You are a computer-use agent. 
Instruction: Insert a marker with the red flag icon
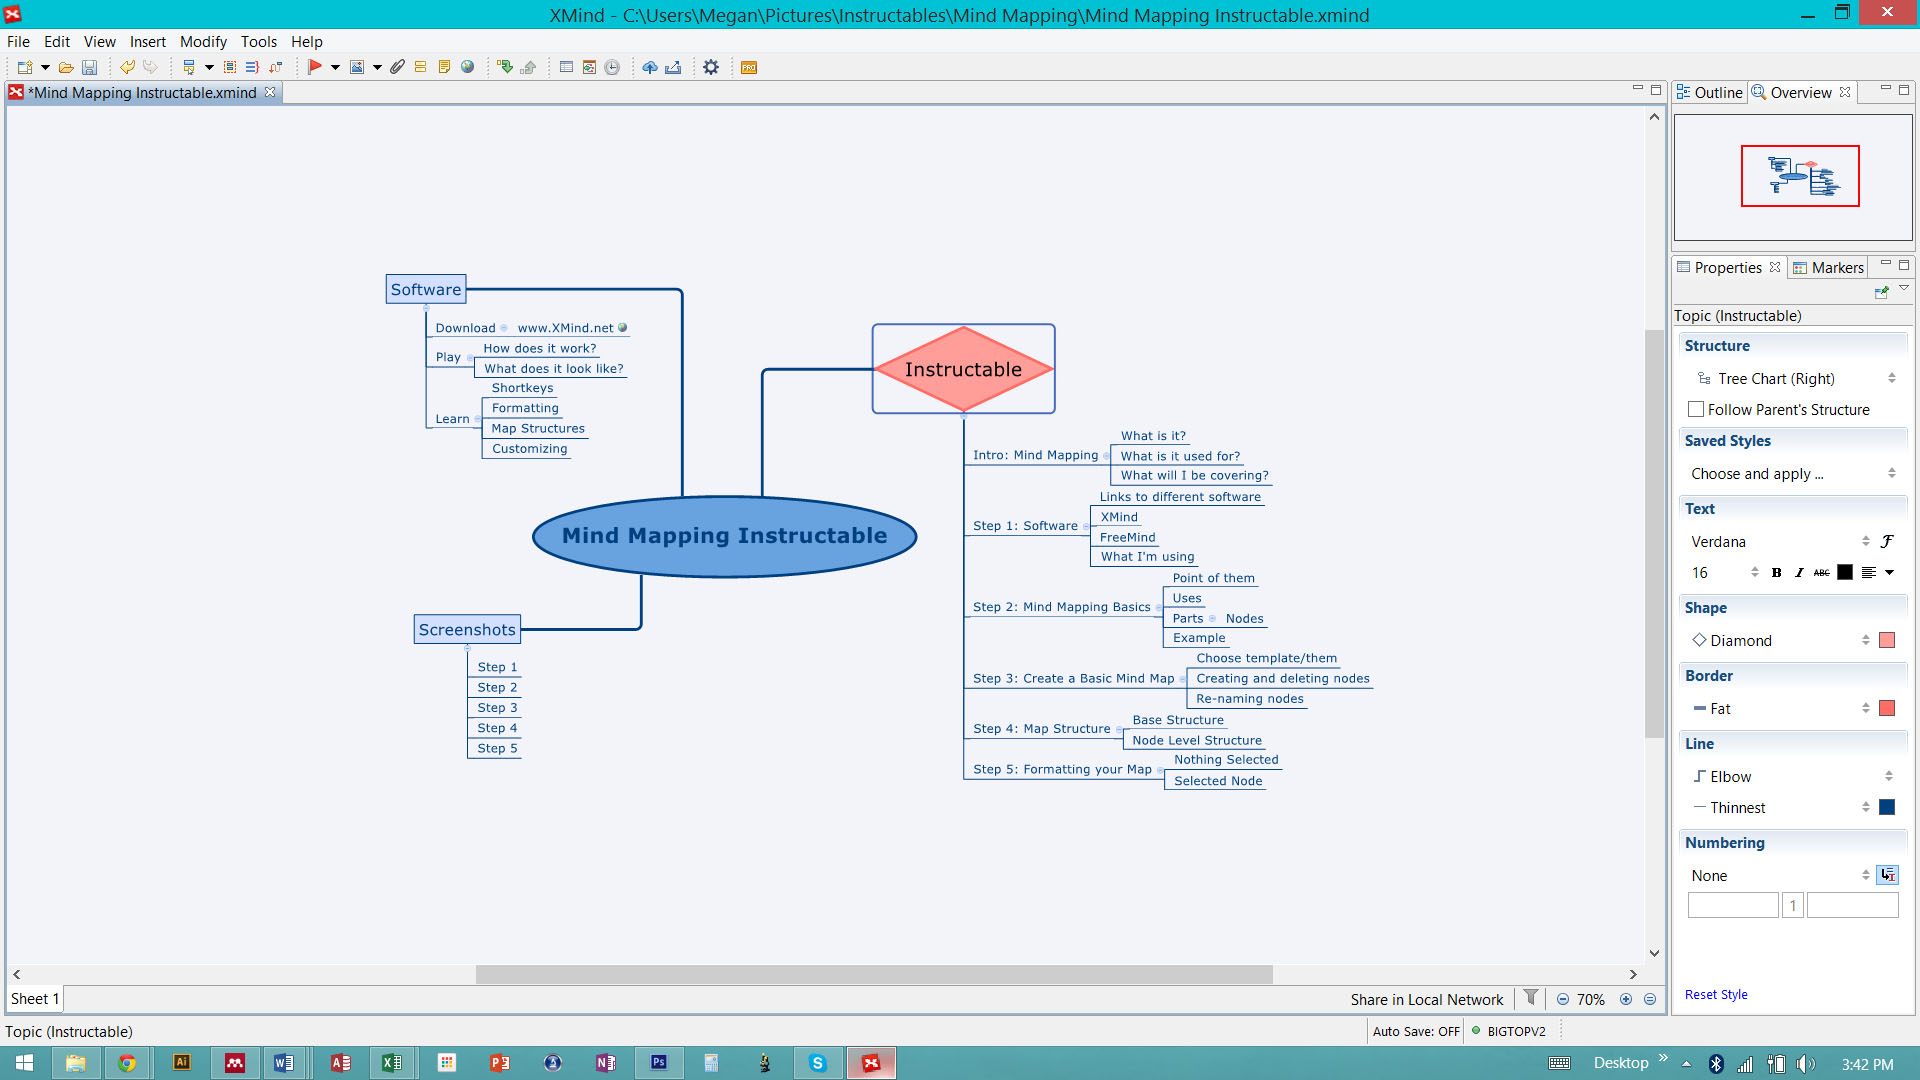tap(314, 68)
